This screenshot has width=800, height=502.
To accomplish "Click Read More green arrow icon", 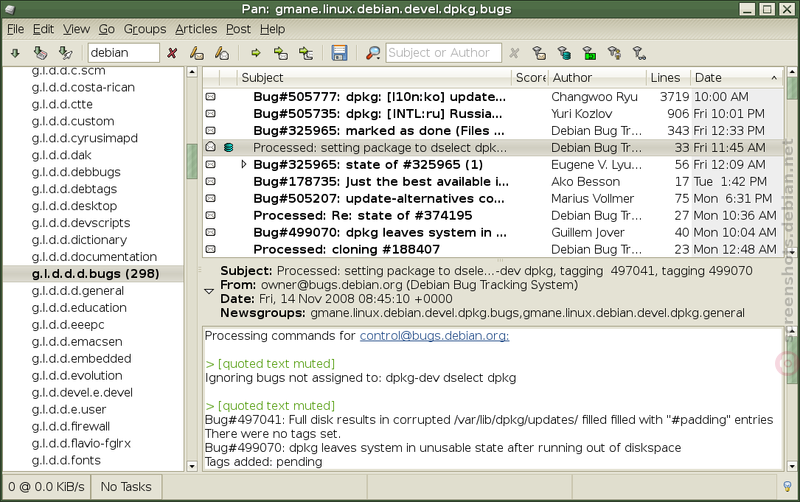I will pyautogui.click(x=256, y=53).
